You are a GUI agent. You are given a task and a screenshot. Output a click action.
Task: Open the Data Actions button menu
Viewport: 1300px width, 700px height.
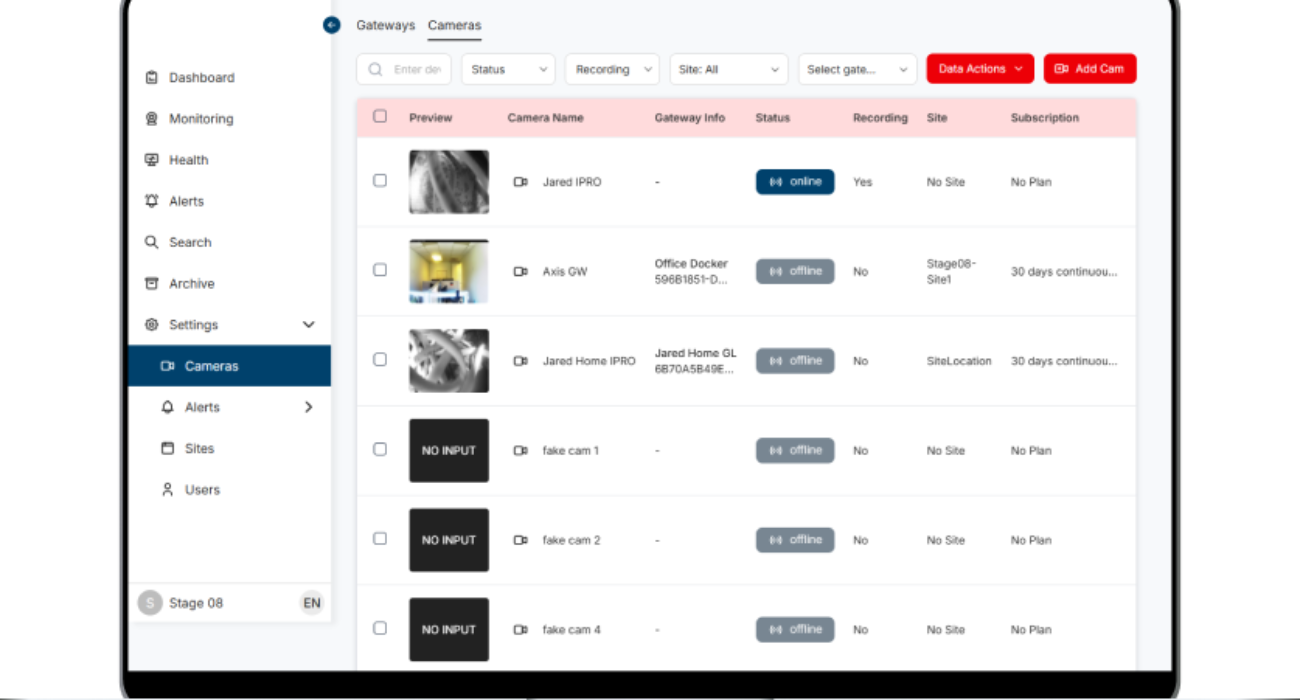click(979, 69)
